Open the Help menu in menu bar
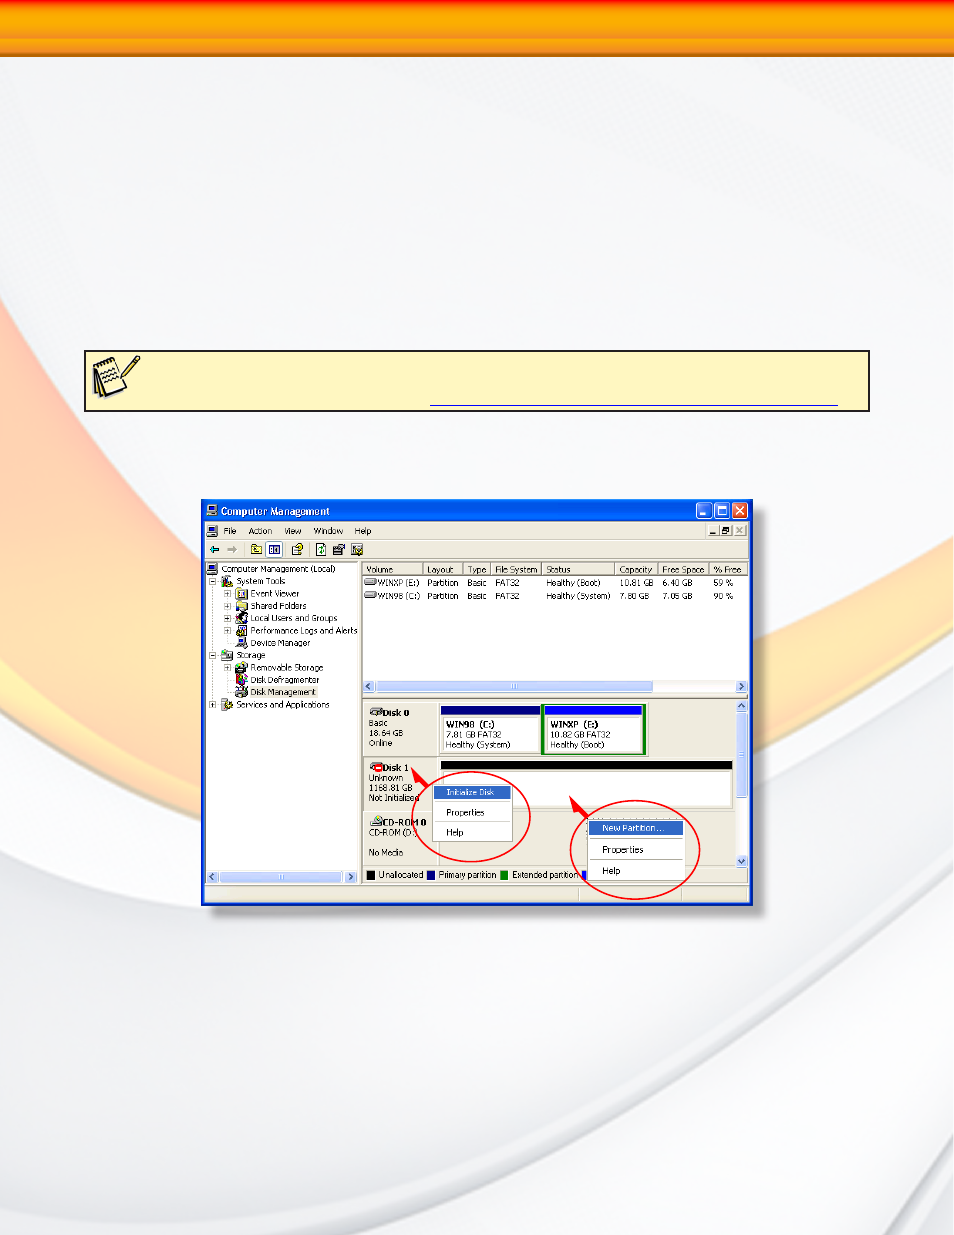 (x=363, y=531)
